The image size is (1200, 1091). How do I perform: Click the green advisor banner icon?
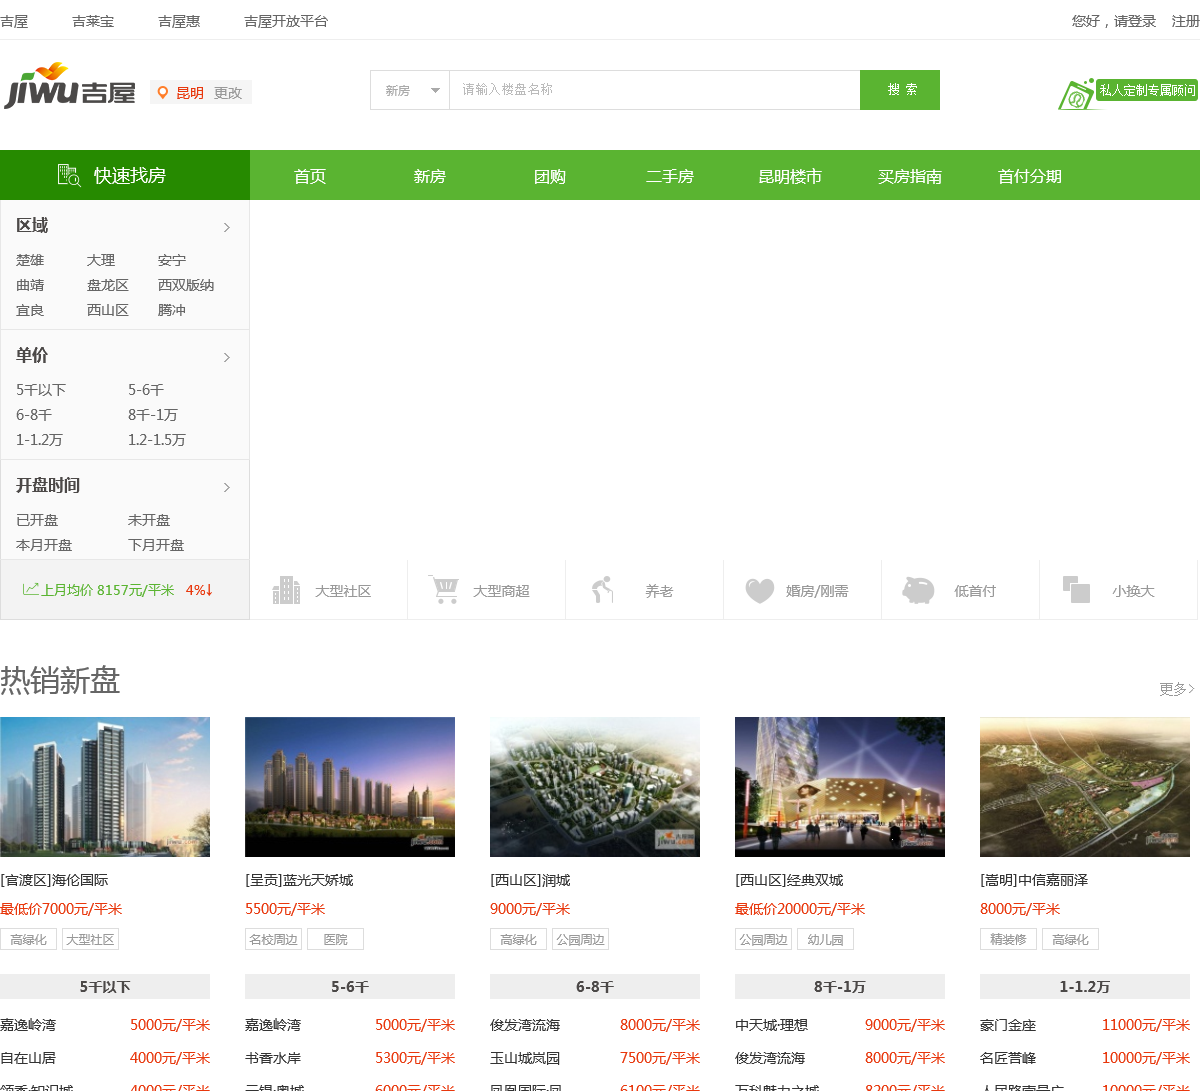click(x=1077, y=94)
